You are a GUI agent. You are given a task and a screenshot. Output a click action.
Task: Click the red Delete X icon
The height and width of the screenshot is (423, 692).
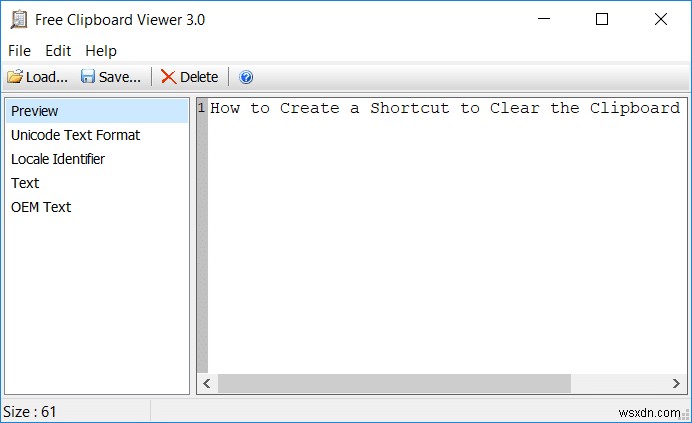pyautogui.click(x=168, y=77)
